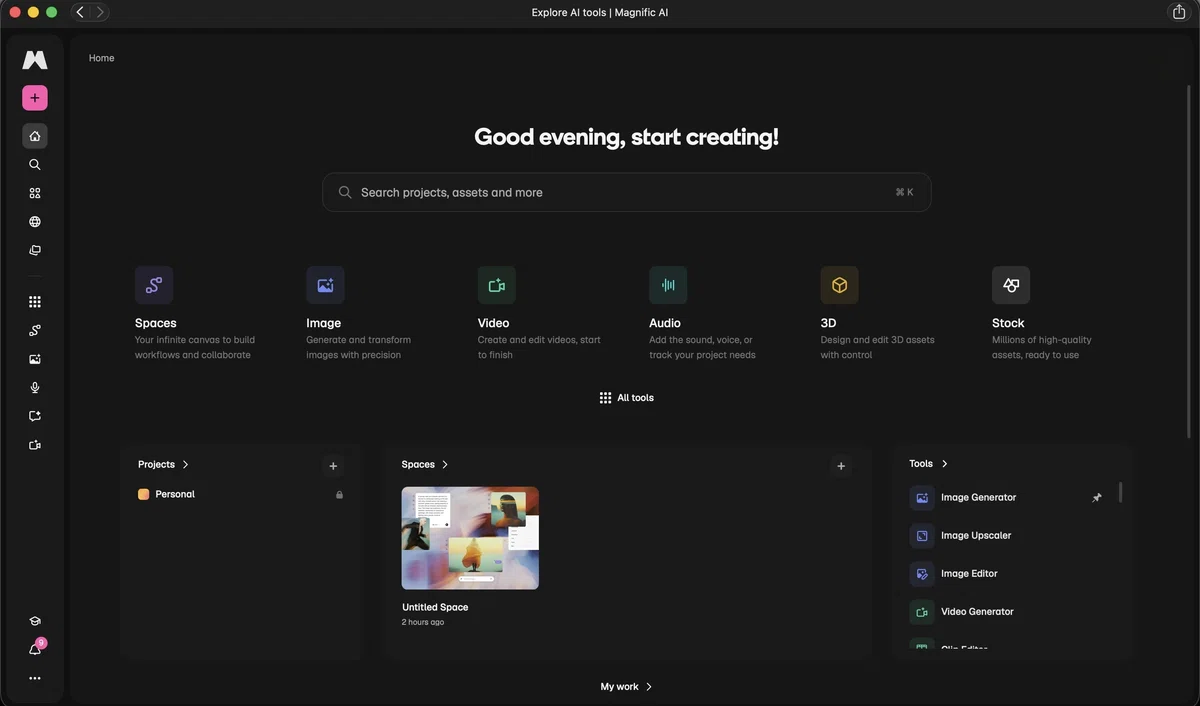This screenshot has width=1200, height=706.
Task: Click the Home breadcrumb
Action: click(x=101, y=58)
